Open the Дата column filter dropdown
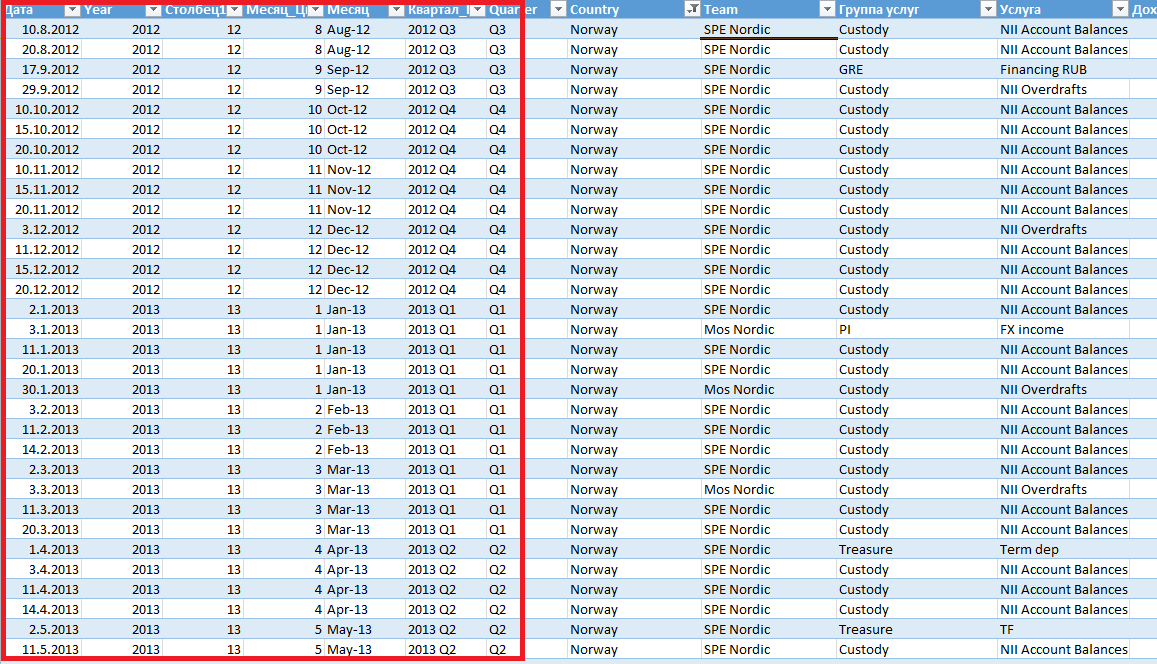Image resolution: width=1157 pixels, height=664 pixels. pyautogui.click(x=72, y=10)
